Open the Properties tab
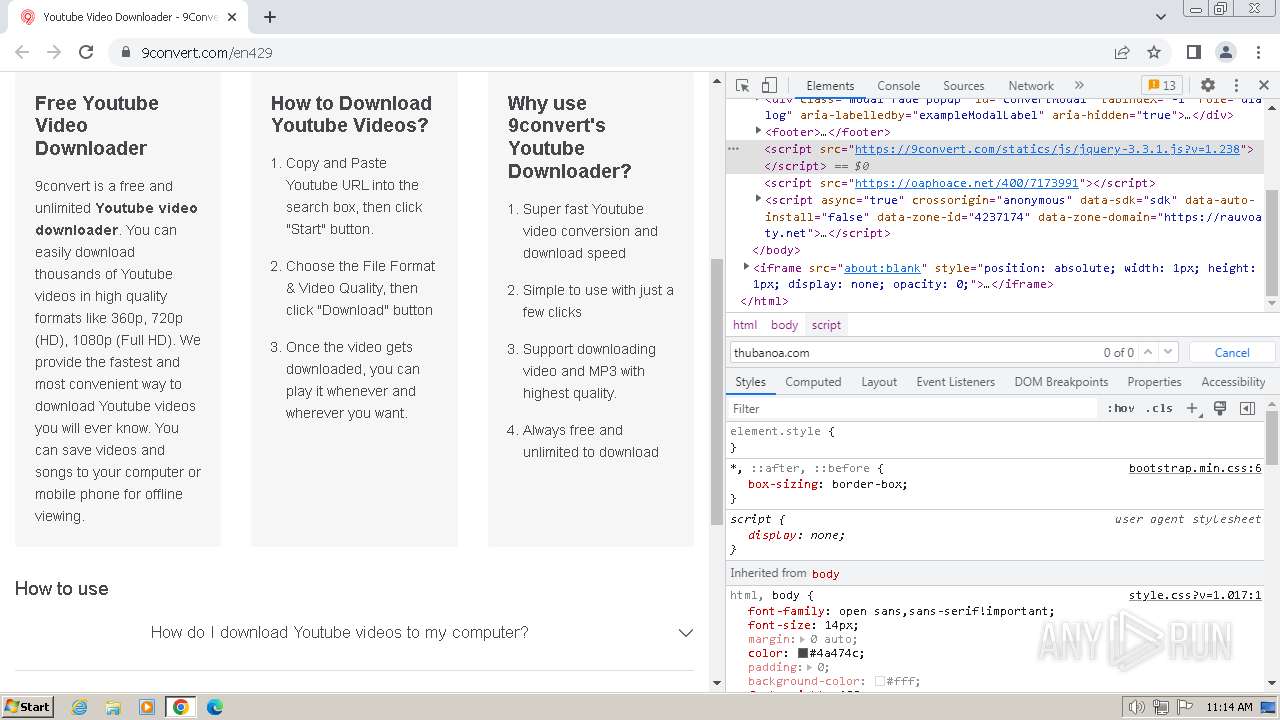Image resolution: width=1280 pixels, height=720 pixels. [1154, 382]
